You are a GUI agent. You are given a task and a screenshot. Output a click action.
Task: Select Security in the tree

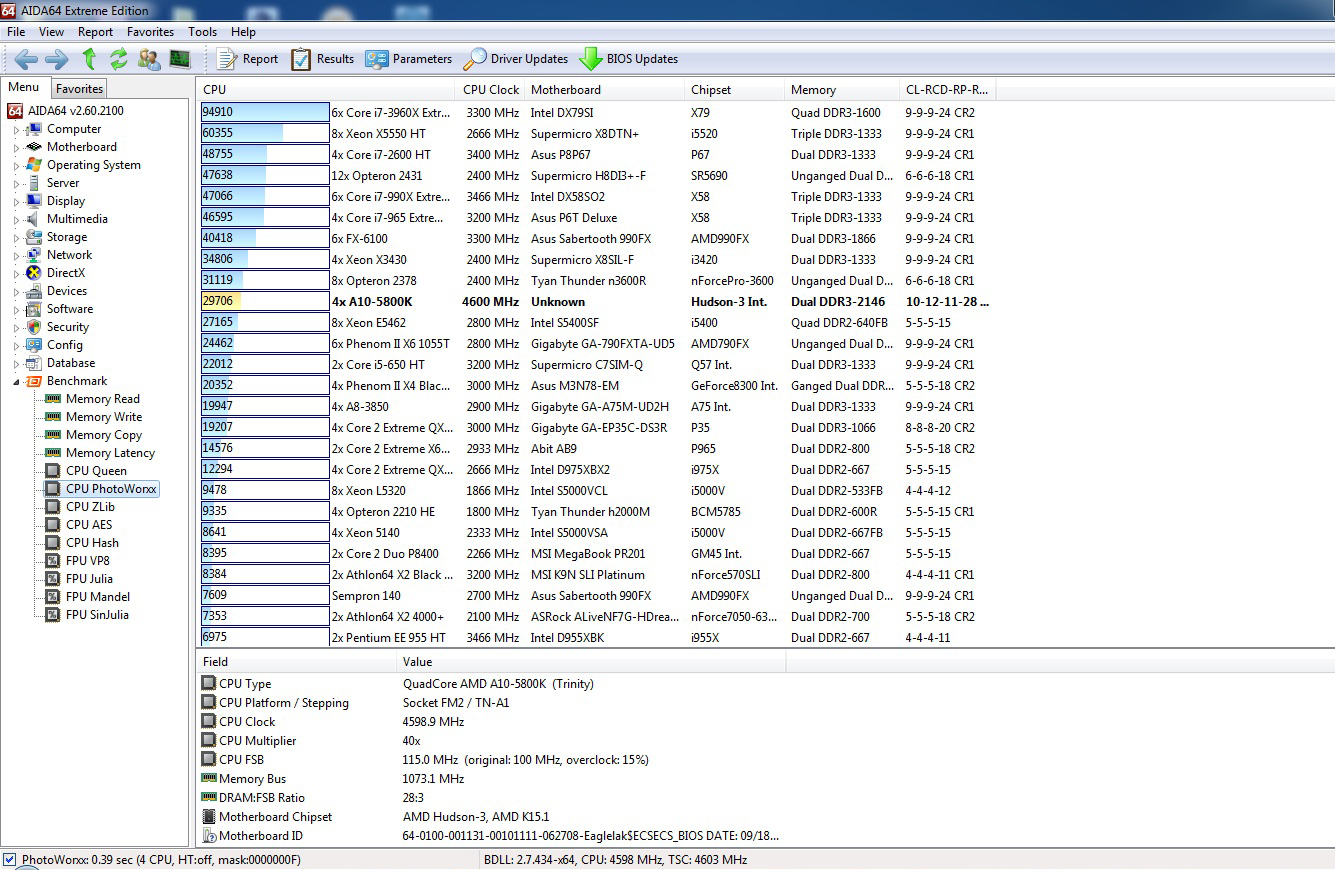click(68, 327)
